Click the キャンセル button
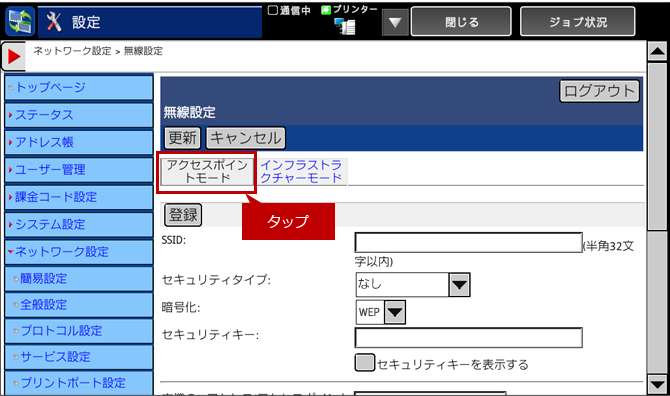Image resolution: width=670 pixels, height=396 pixels. 246,138
